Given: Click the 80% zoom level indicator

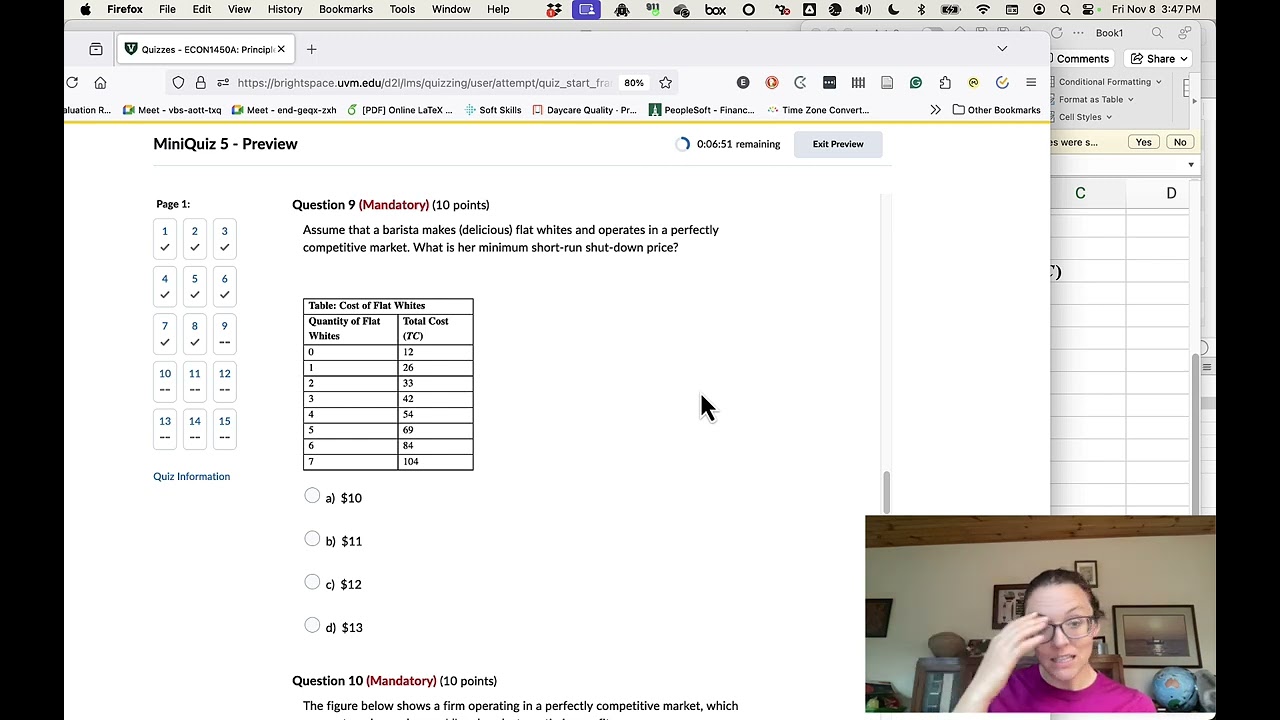Looking at the screenshot, I should coord(634,83).
